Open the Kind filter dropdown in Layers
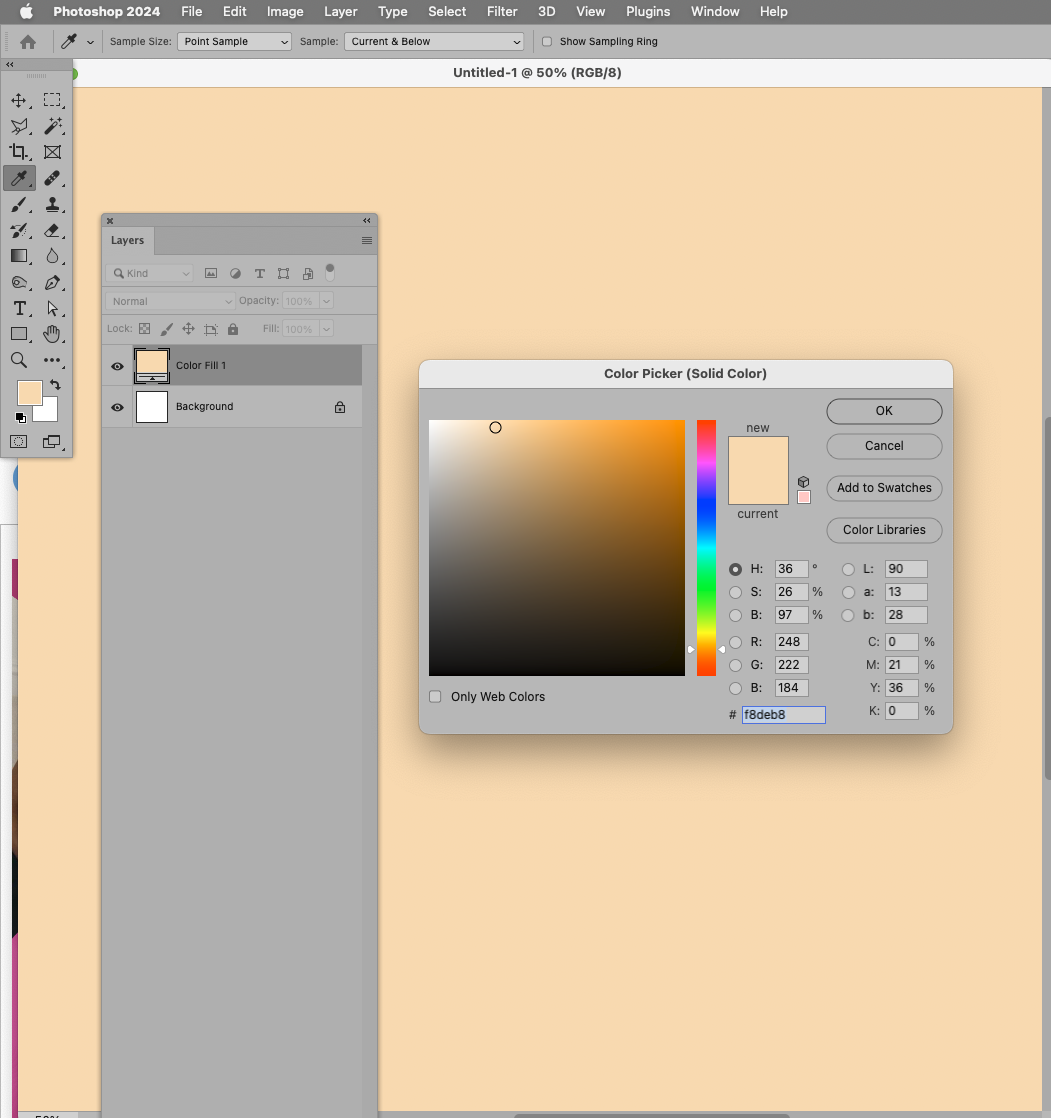 (x=149, y=272)
